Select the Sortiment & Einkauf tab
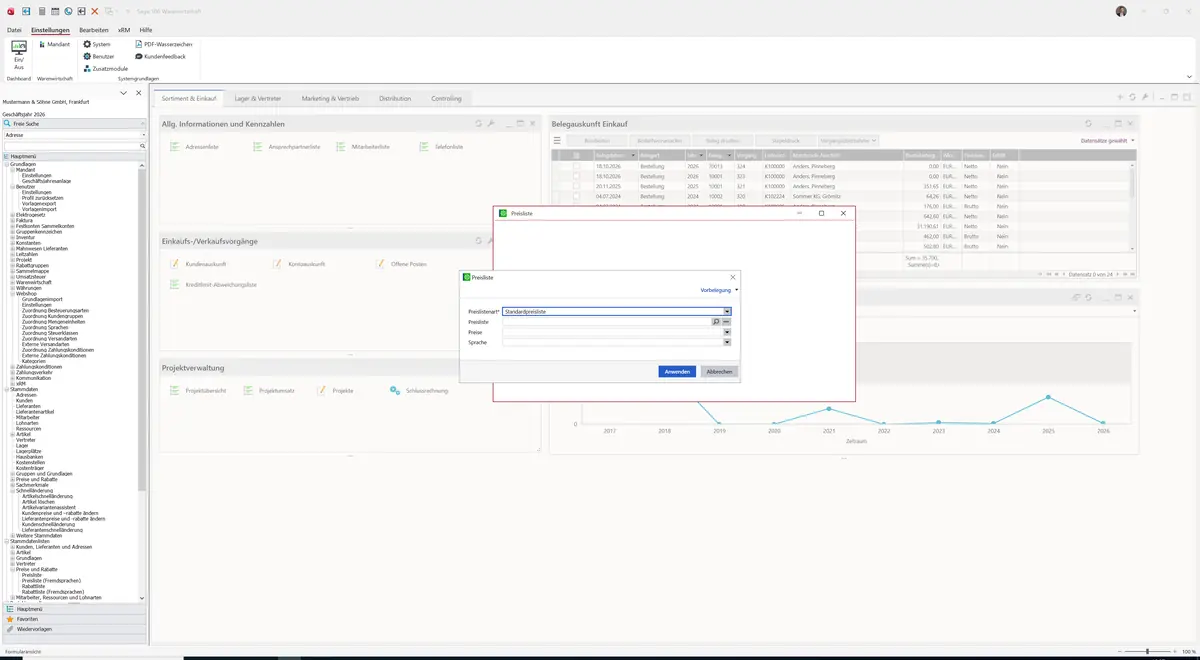 tap(189, 99)
